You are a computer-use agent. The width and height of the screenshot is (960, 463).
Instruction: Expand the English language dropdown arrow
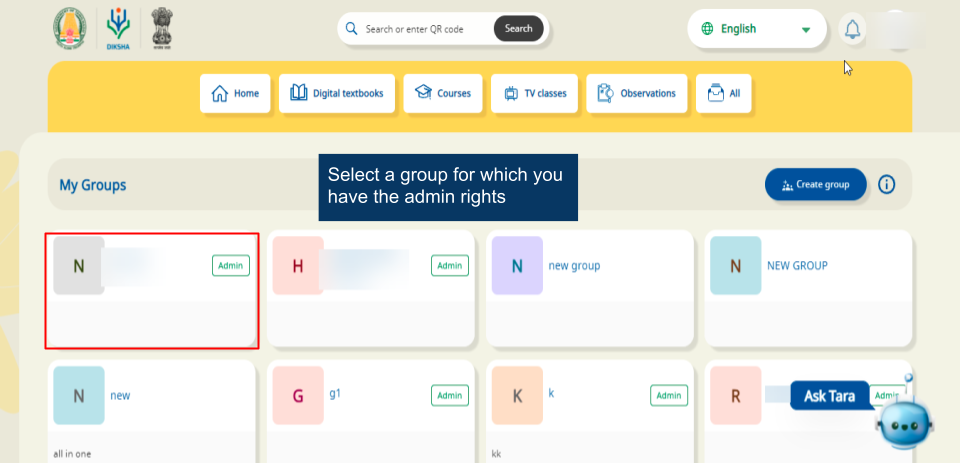(805, 30)
